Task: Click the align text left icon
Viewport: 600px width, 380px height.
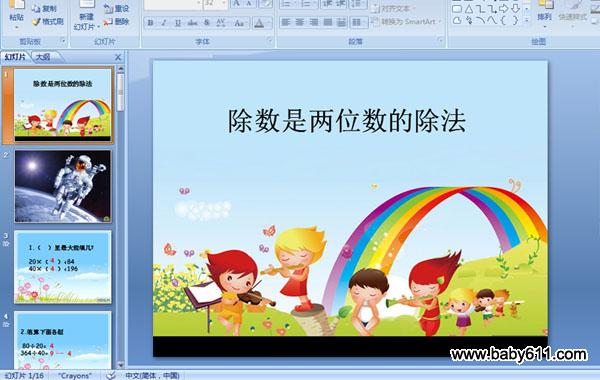Action: tap(286, 23)
